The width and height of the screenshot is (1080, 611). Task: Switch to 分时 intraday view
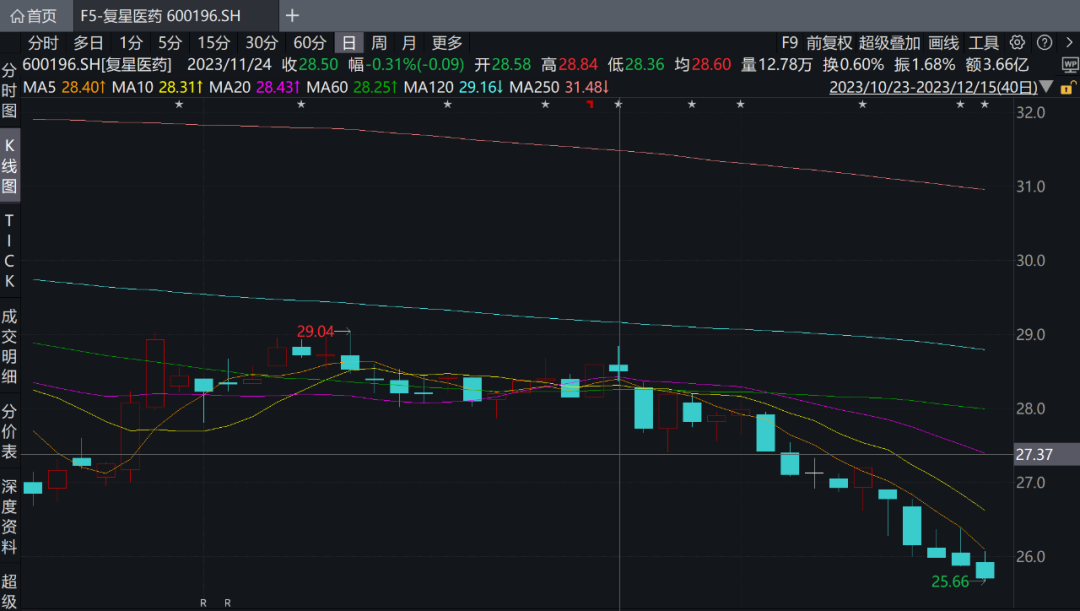(x=43, y=43)
